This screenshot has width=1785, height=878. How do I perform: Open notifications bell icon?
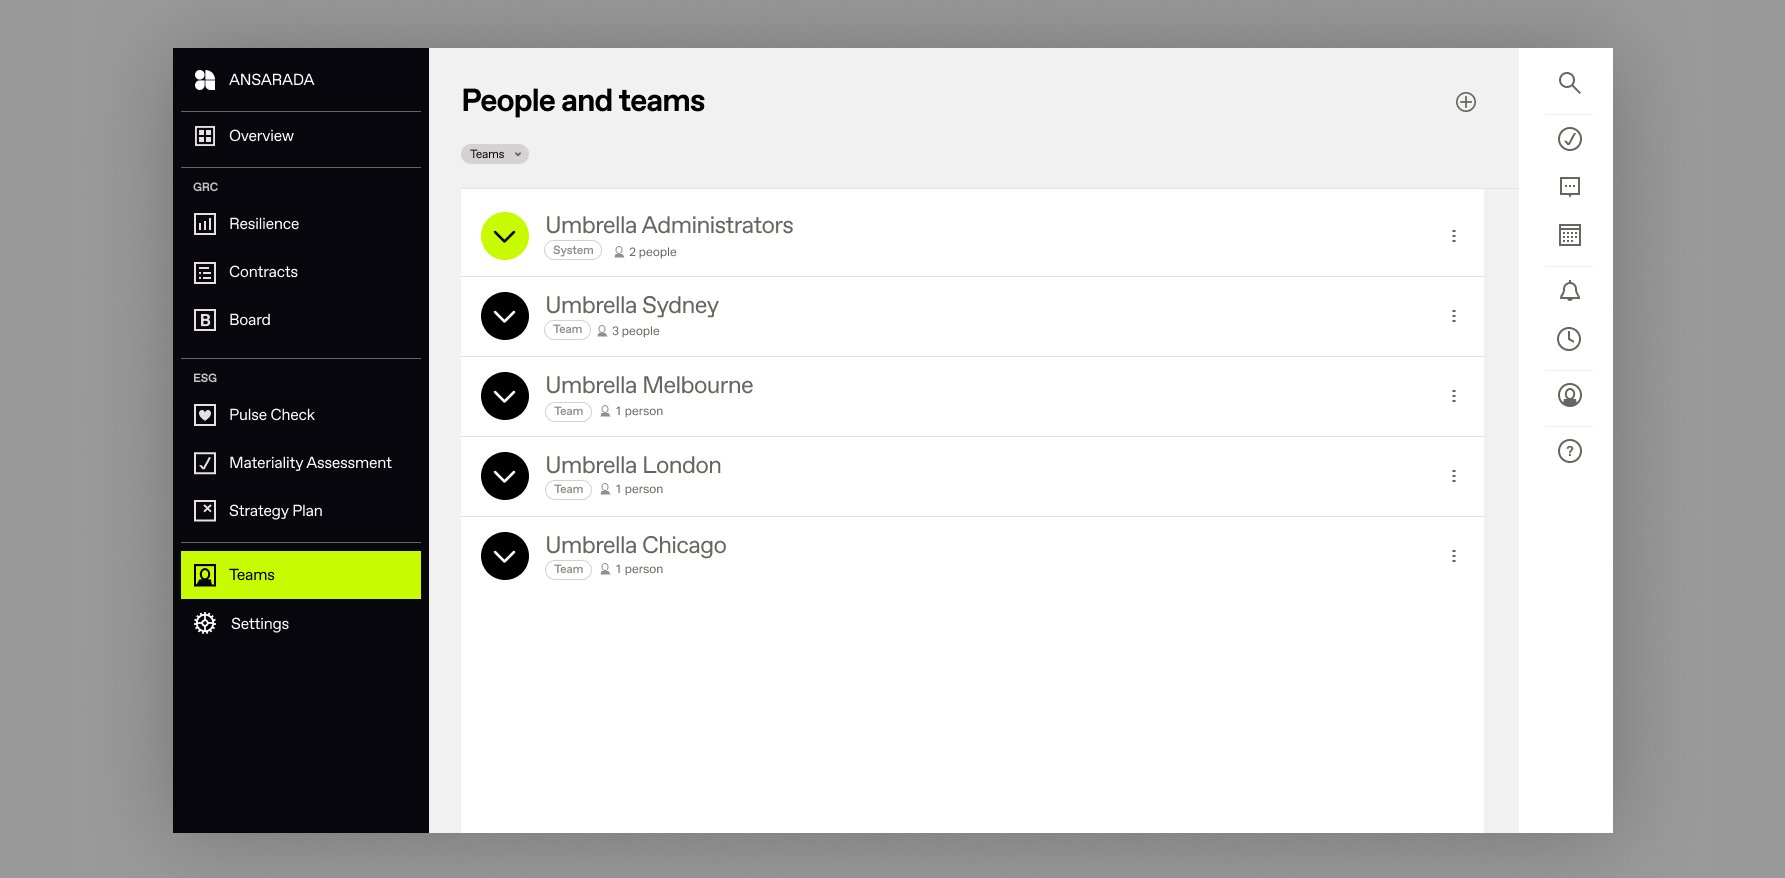tap(1570, 291)
